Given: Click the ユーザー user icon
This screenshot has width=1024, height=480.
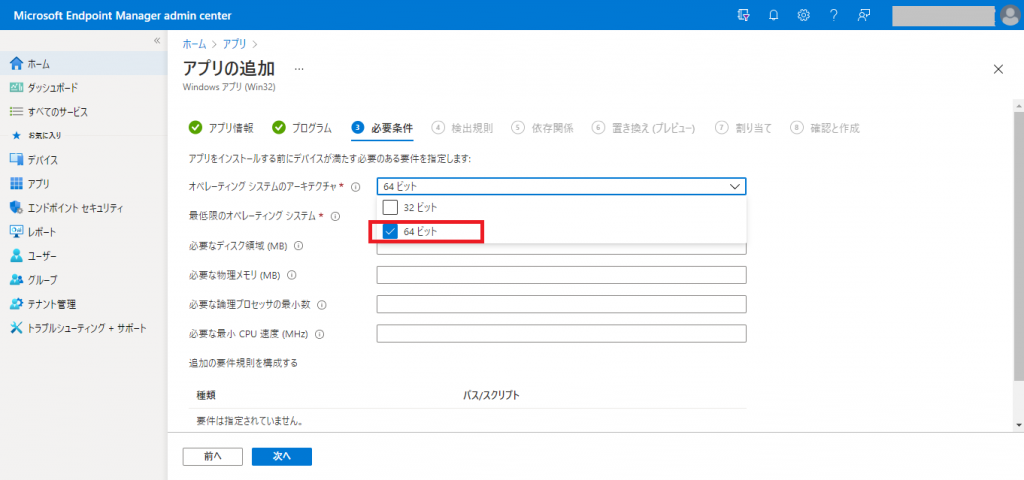Looking at the screenshot, I should [x=17, y=256].
